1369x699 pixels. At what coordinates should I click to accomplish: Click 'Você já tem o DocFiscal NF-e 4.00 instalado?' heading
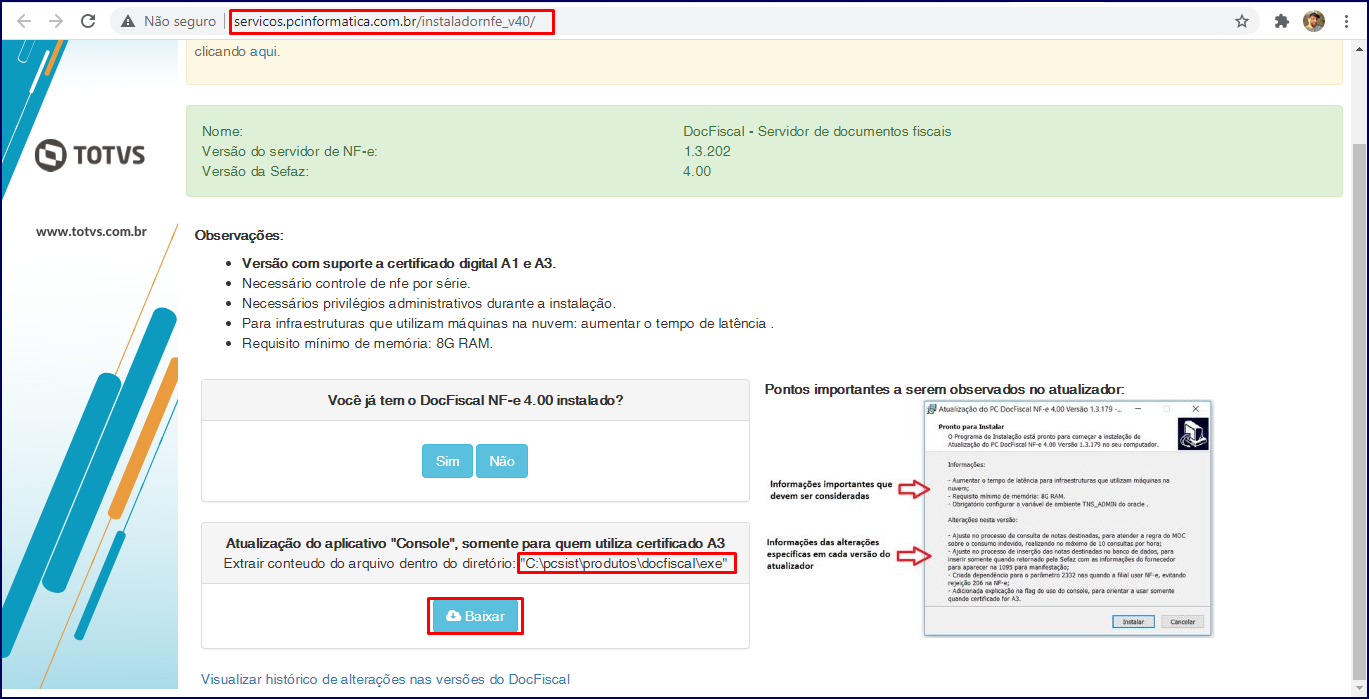click(475, 400)
